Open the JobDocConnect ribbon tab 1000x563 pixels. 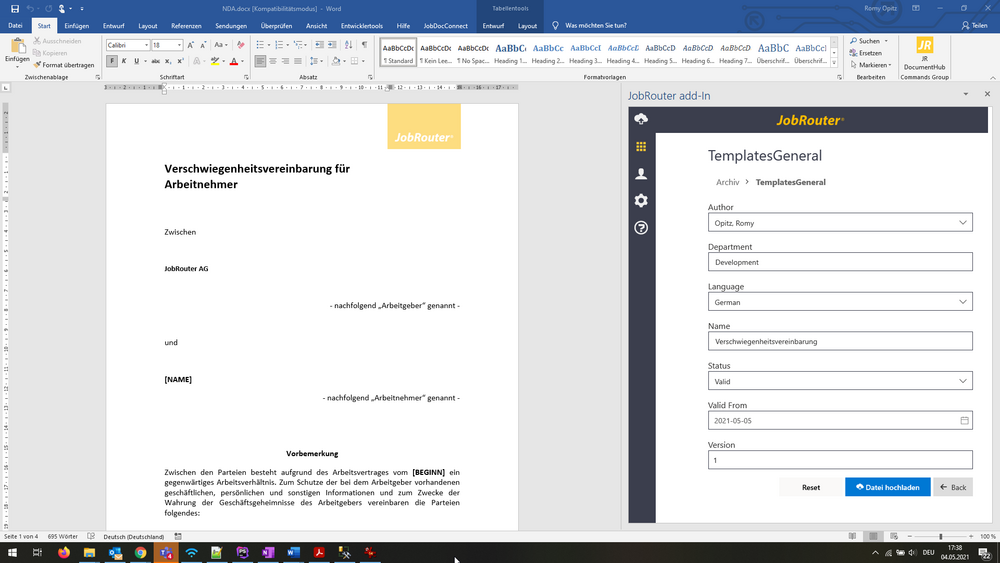(444, 26)
